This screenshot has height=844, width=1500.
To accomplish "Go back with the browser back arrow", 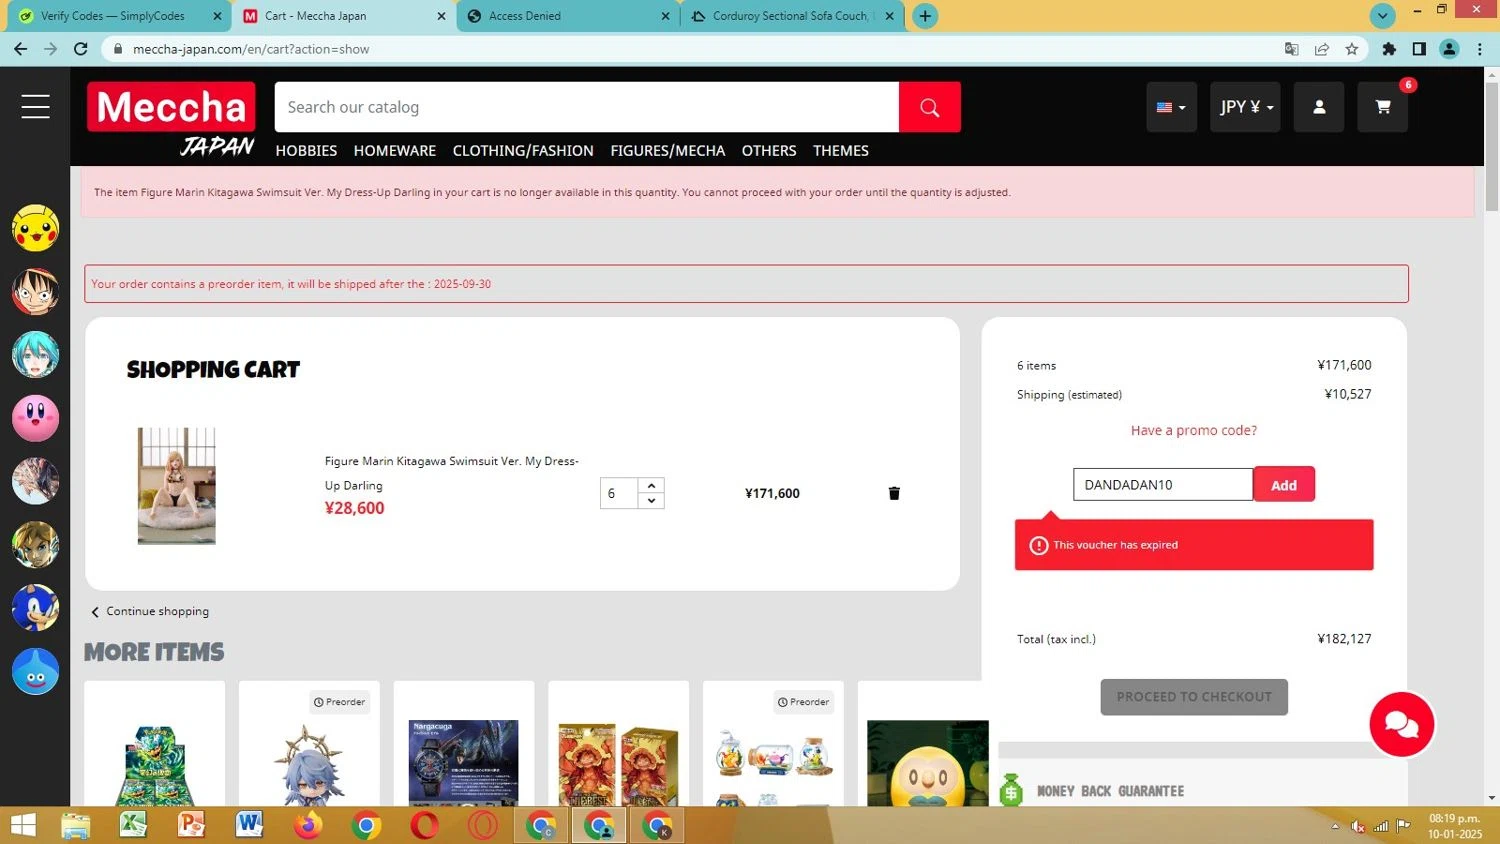I will pyautogui.click(x=20, y=49).
